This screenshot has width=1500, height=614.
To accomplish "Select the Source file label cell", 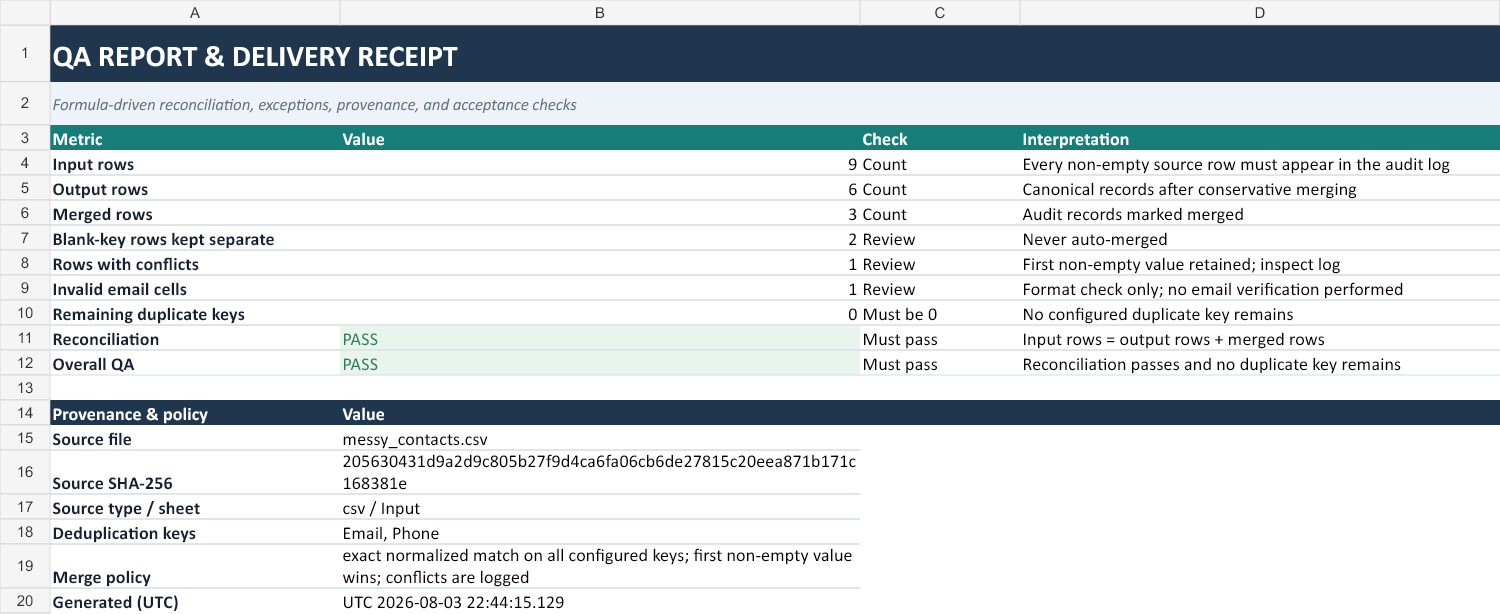I will (195, 438).
